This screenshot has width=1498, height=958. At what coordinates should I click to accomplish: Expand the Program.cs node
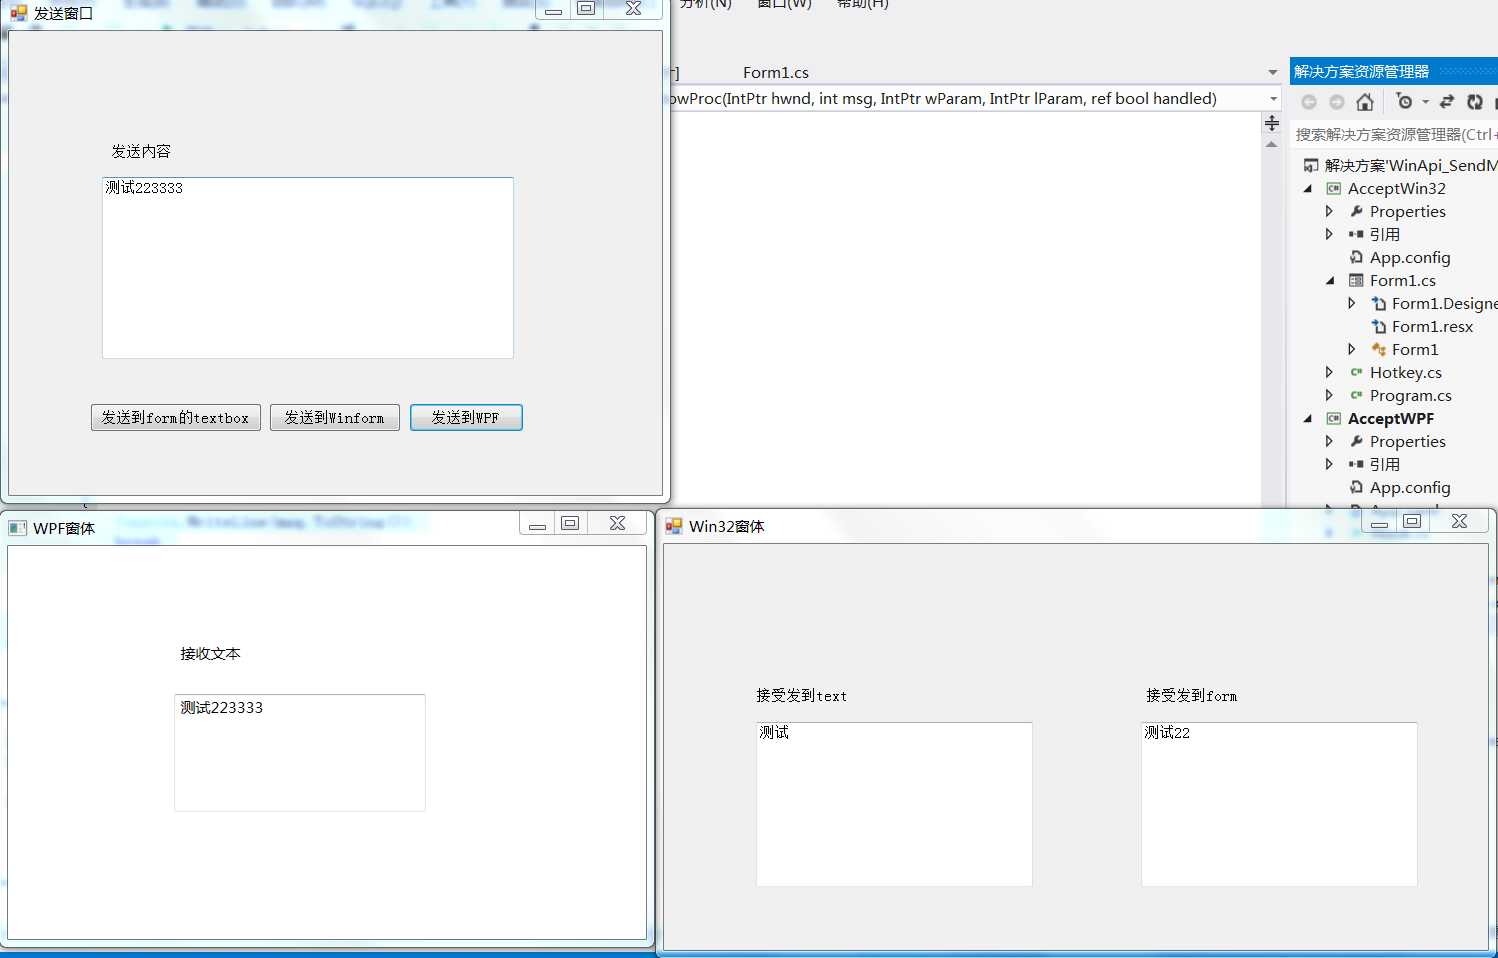pos(1329,395)
